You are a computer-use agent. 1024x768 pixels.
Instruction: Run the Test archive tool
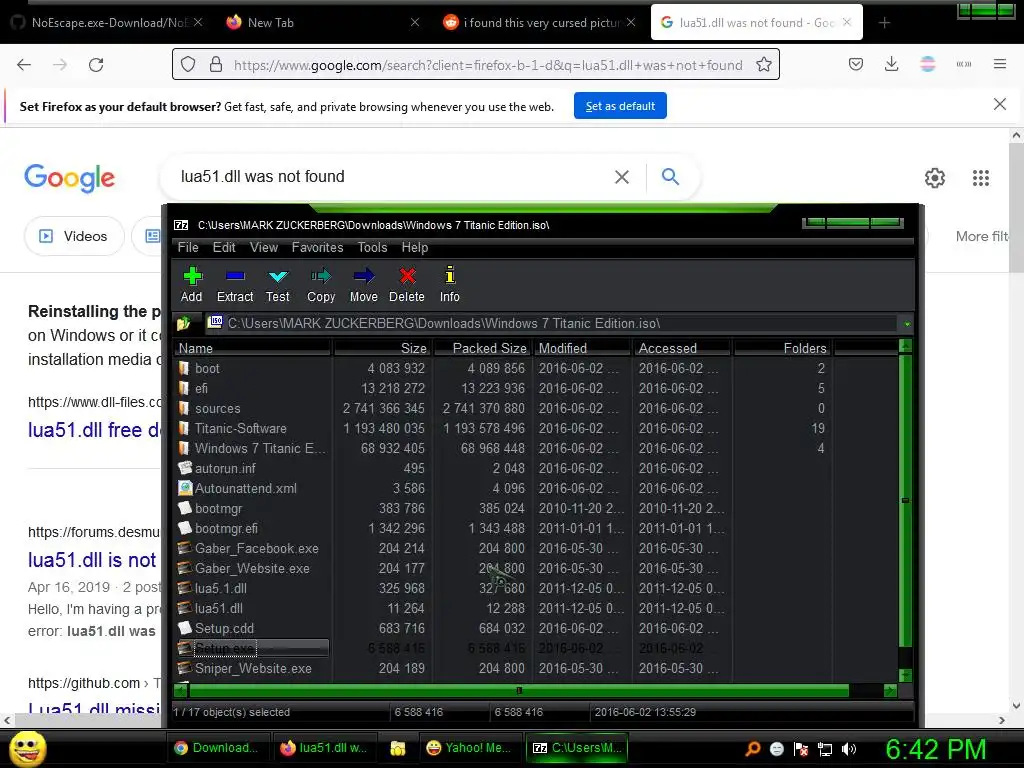pos(278,285)
